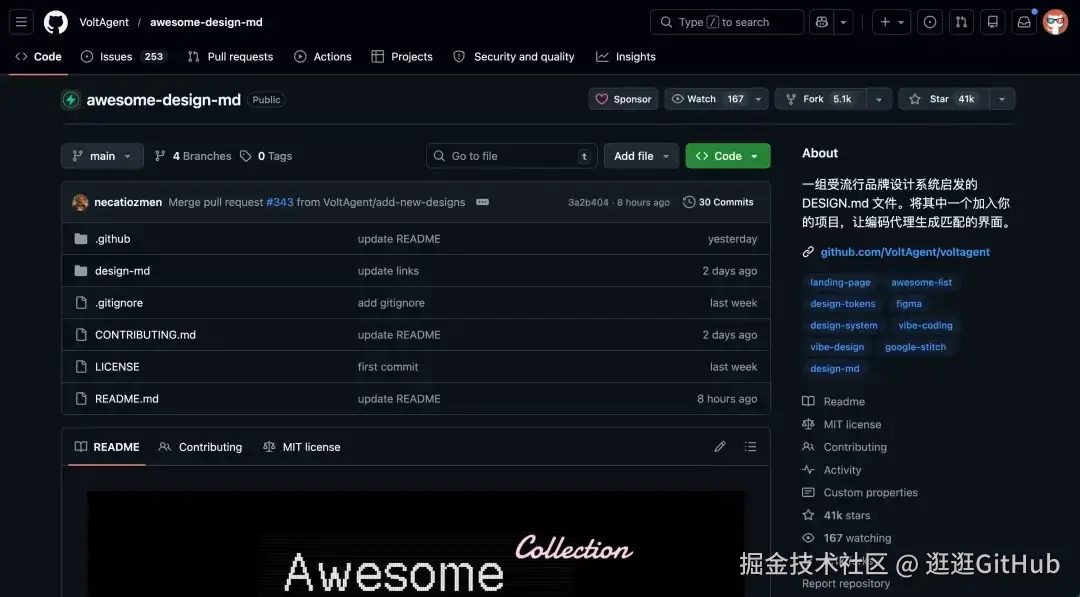Focus the Go to file field
Image resolution: width=1080 pixels, height=597 pixels.
tap(512, 156)
